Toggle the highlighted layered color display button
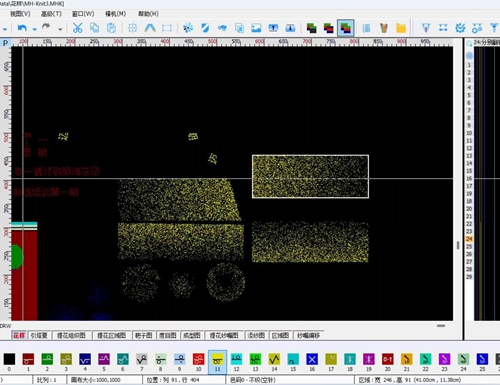Viewport: 500px width, 385px height. [346, 28]
